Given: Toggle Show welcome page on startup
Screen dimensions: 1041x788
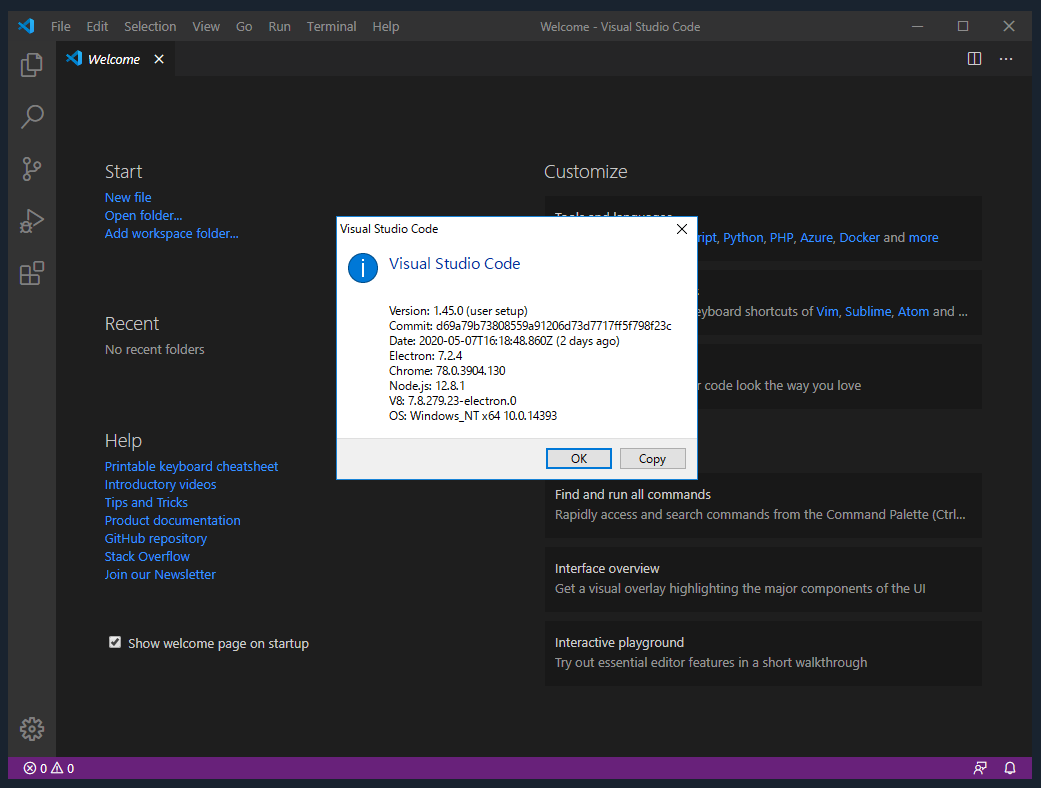Looking at the screenshot, I should (115, 642).
